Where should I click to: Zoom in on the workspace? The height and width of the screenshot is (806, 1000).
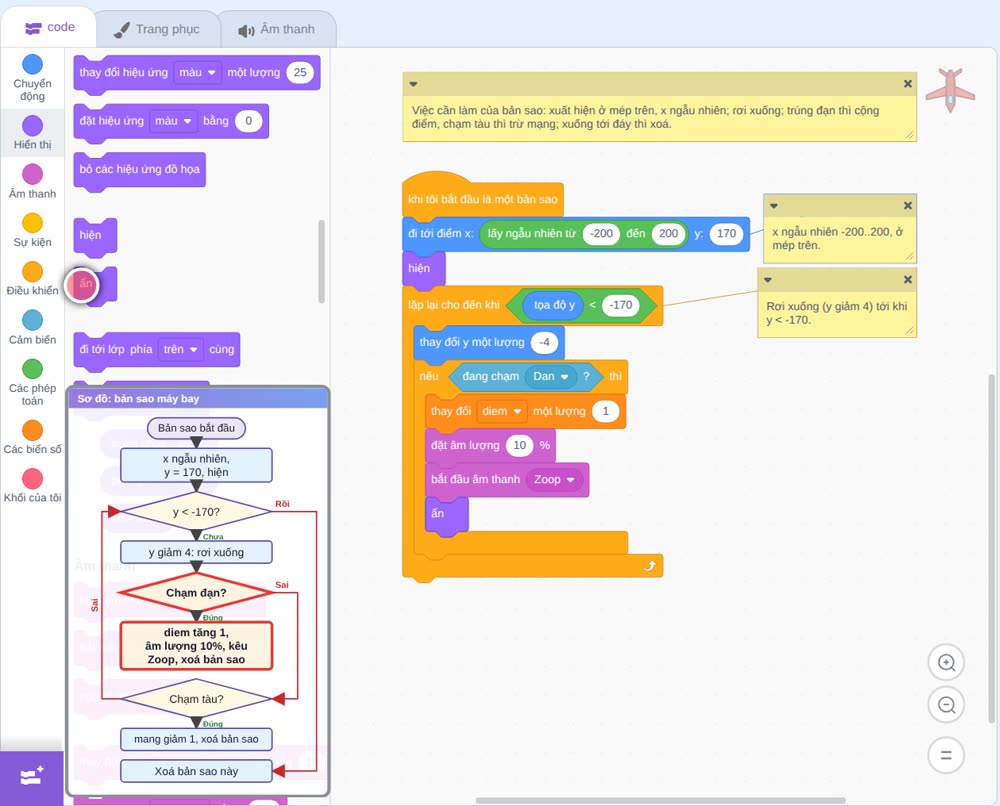click(946, 663)
